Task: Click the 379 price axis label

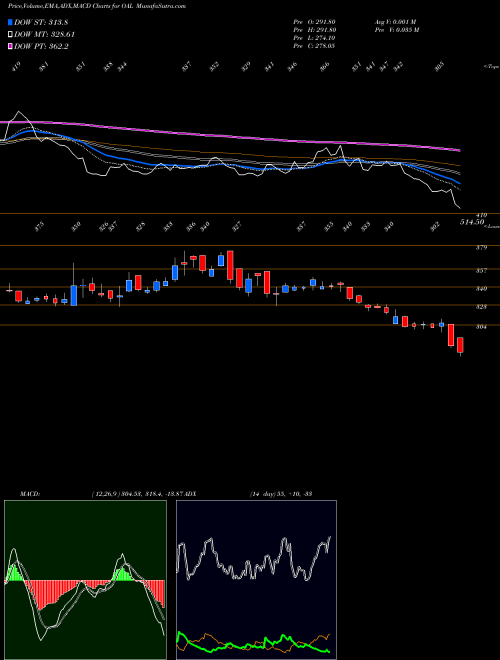Action: coord(481,248)
